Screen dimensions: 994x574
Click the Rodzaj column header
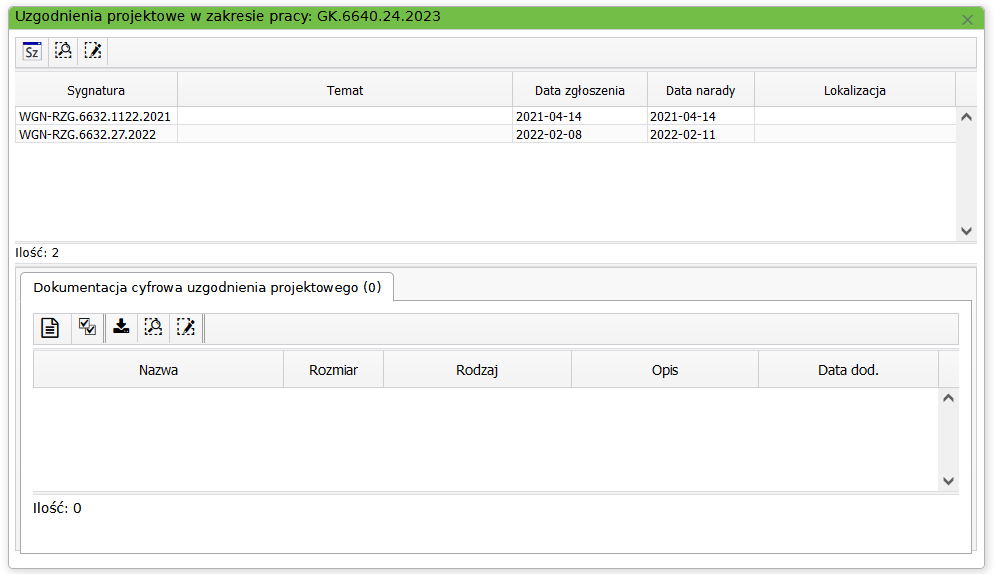coord(477,370)
